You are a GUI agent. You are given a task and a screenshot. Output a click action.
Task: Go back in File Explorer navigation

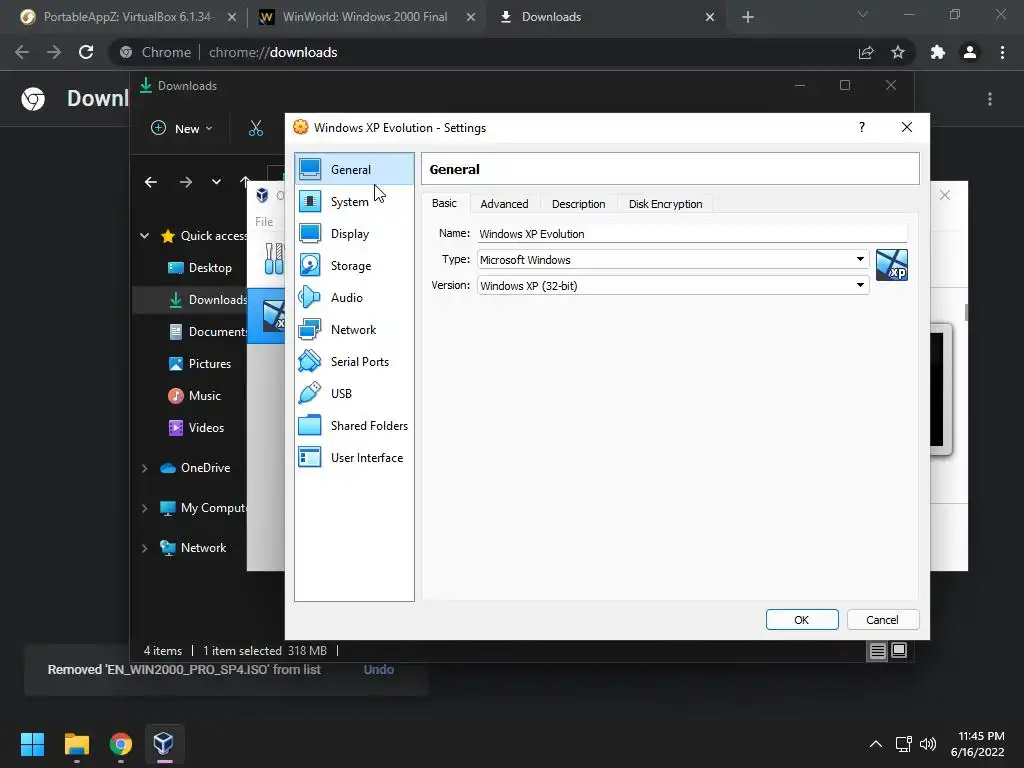tap(151, 182)
